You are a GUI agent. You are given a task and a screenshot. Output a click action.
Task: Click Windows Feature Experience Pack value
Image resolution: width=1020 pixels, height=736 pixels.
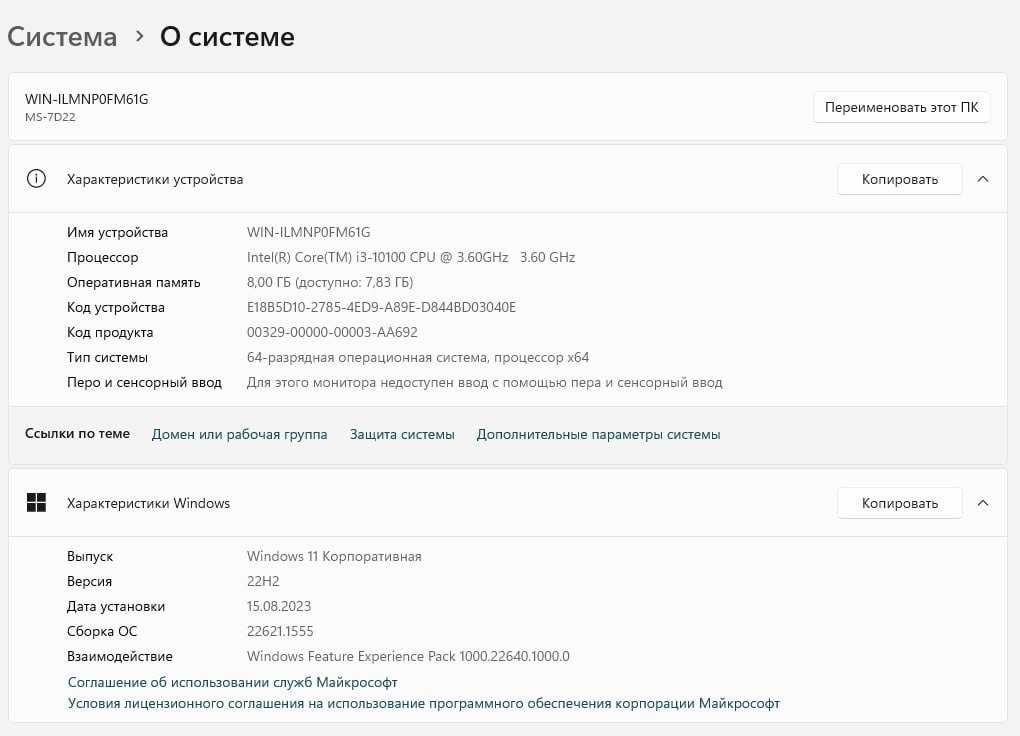408,657
